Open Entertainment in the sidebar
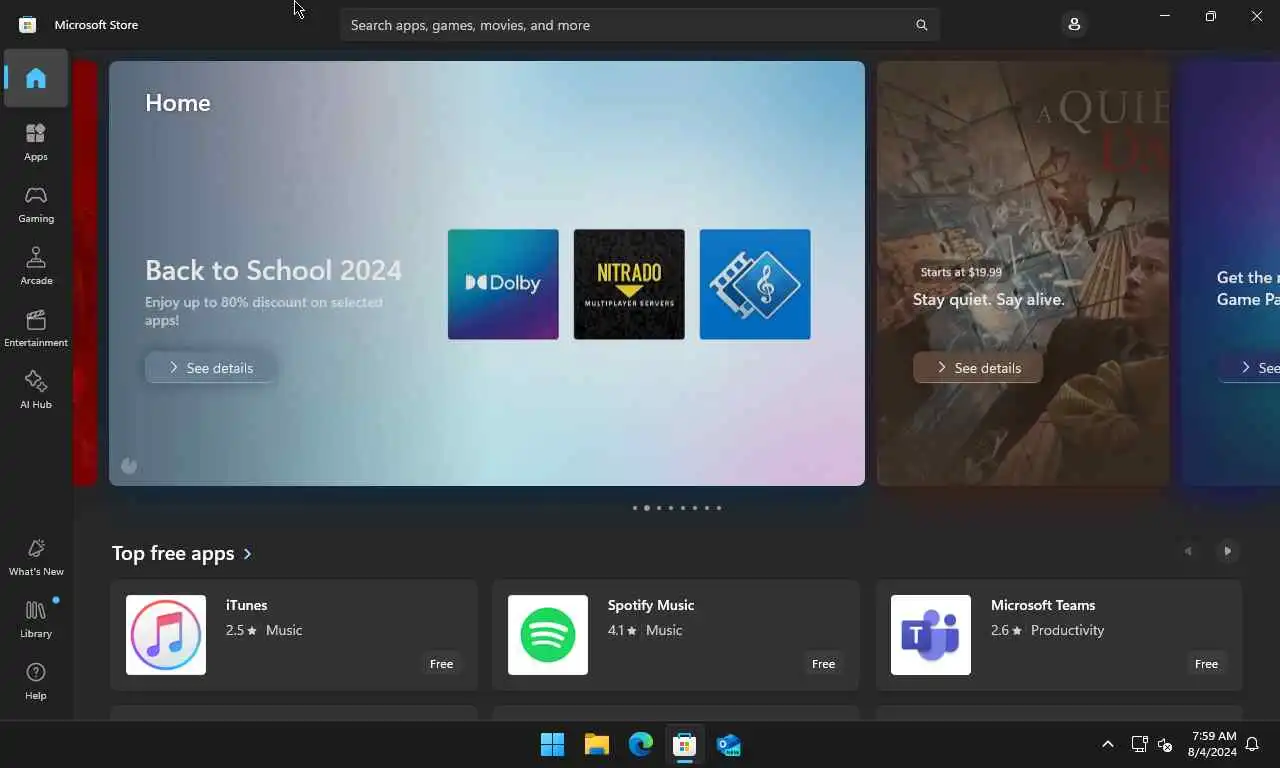This screenshot has width=1280, height=768. coord(36,328)
